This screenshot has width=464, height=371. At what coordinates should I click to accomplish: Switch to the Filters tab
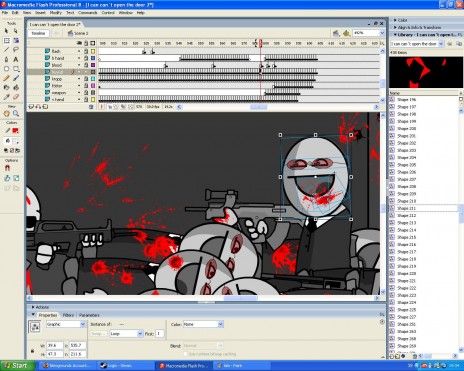pyautogui.click(x=68, y=315)
